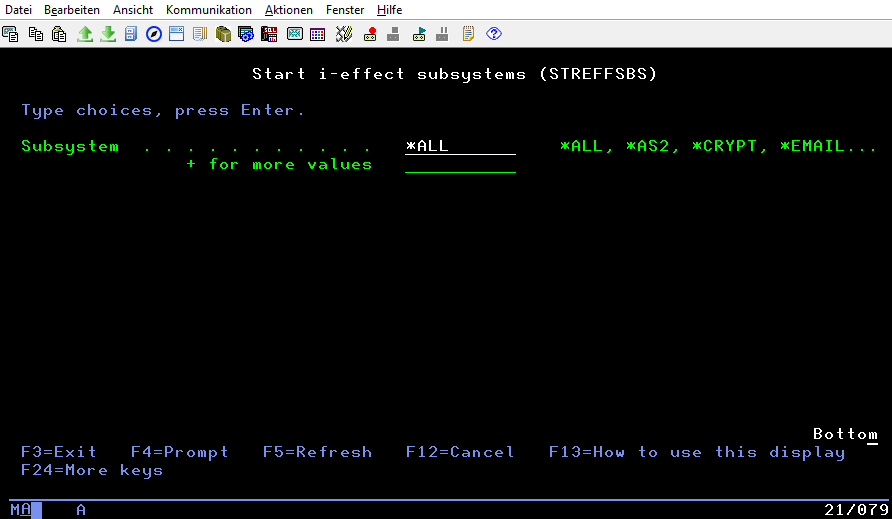Viewport: 892px width, 519px height.
Task: Open the Kommunikation menu
Action: point(209,10)
